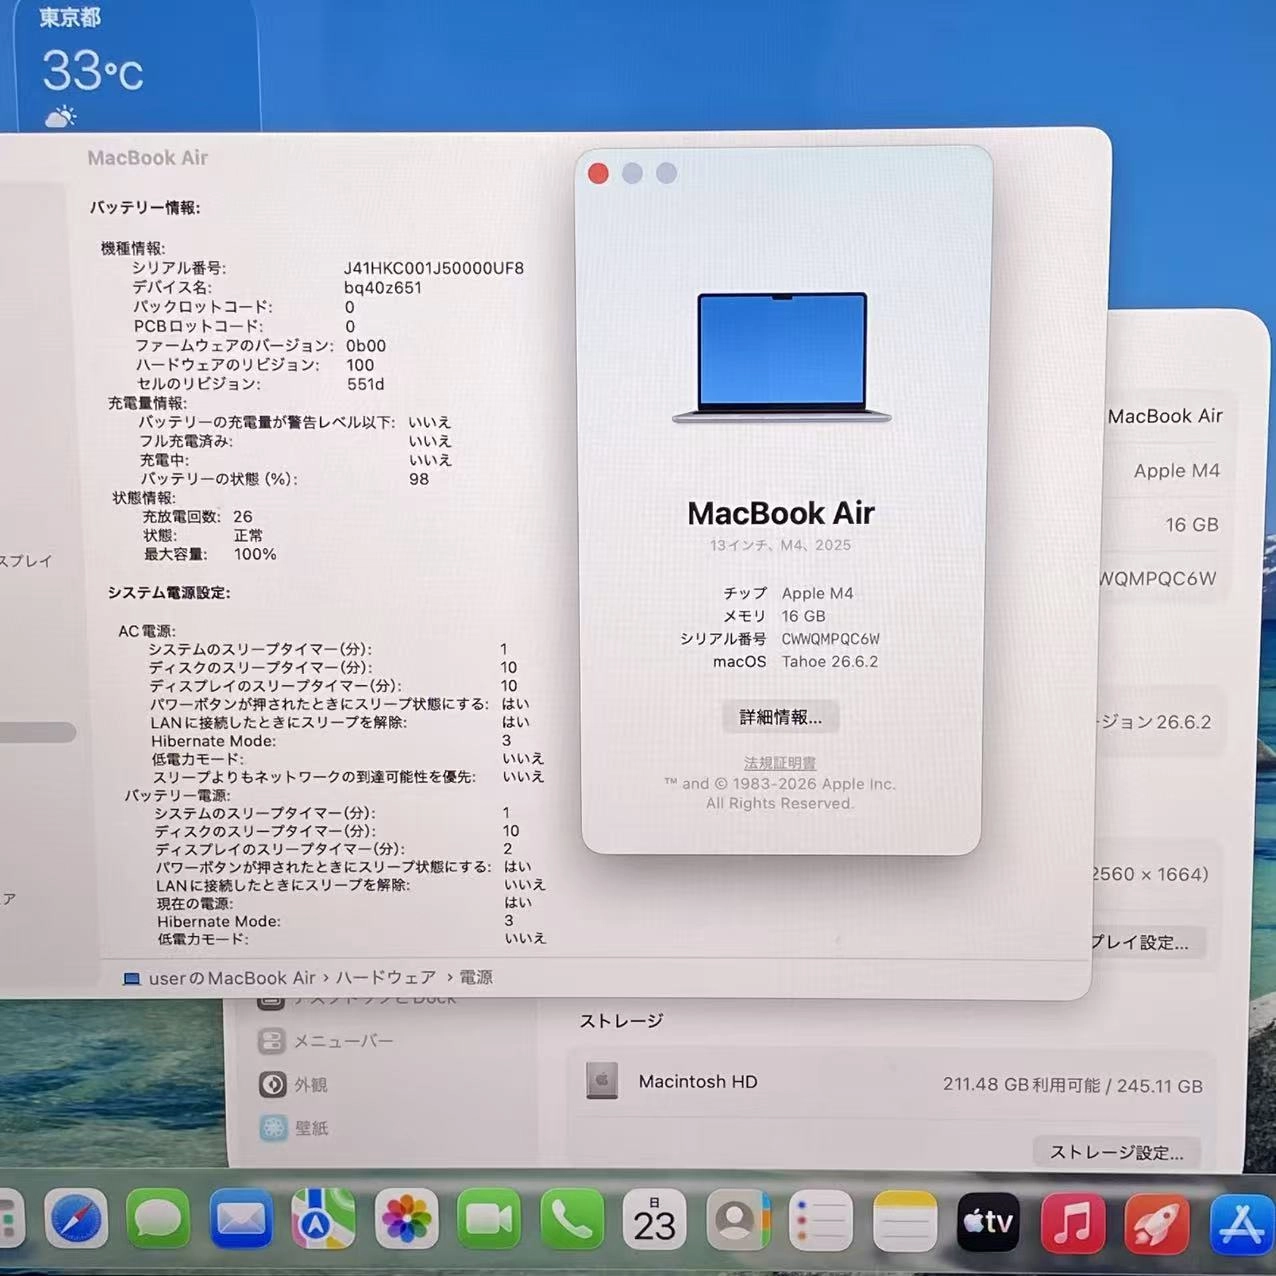1276x1276 pixels.
Task: Open Maps from the Dock
Action: tap(323, 1219)
